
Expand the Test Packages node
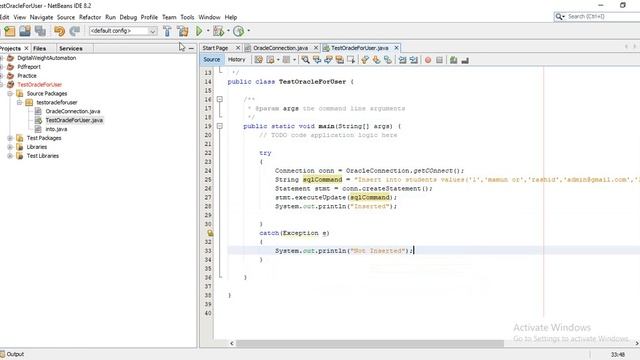[10, 138]
